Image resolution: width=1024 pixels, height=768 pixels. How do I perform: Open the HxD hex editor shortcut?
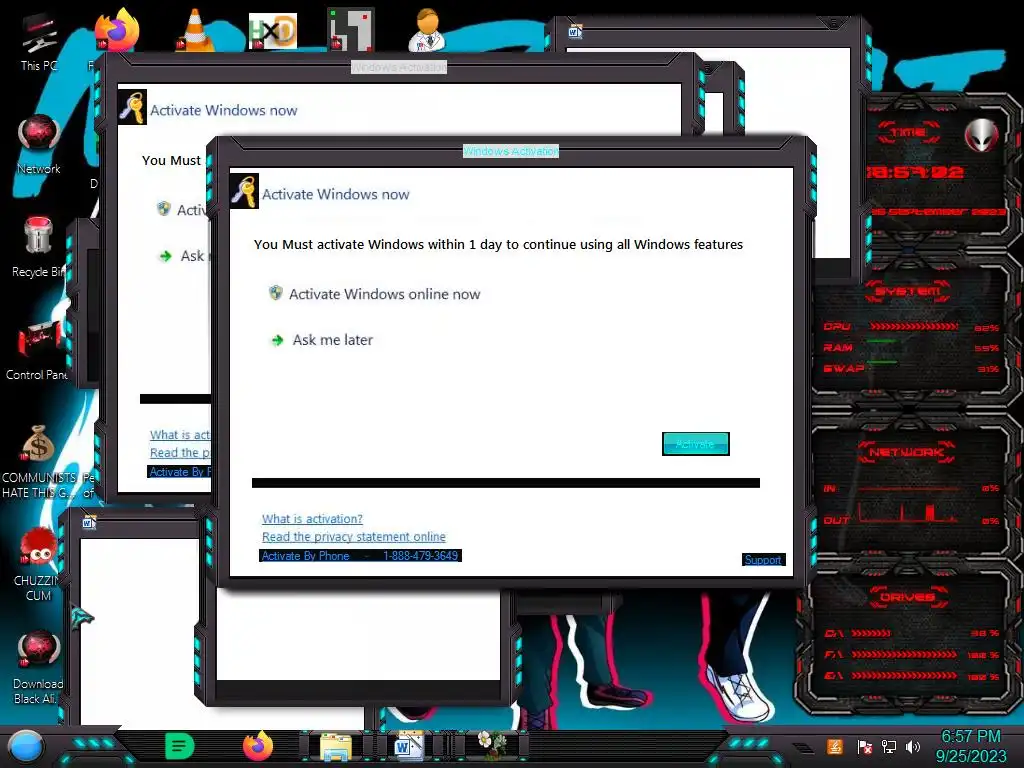tap(272, 31)
